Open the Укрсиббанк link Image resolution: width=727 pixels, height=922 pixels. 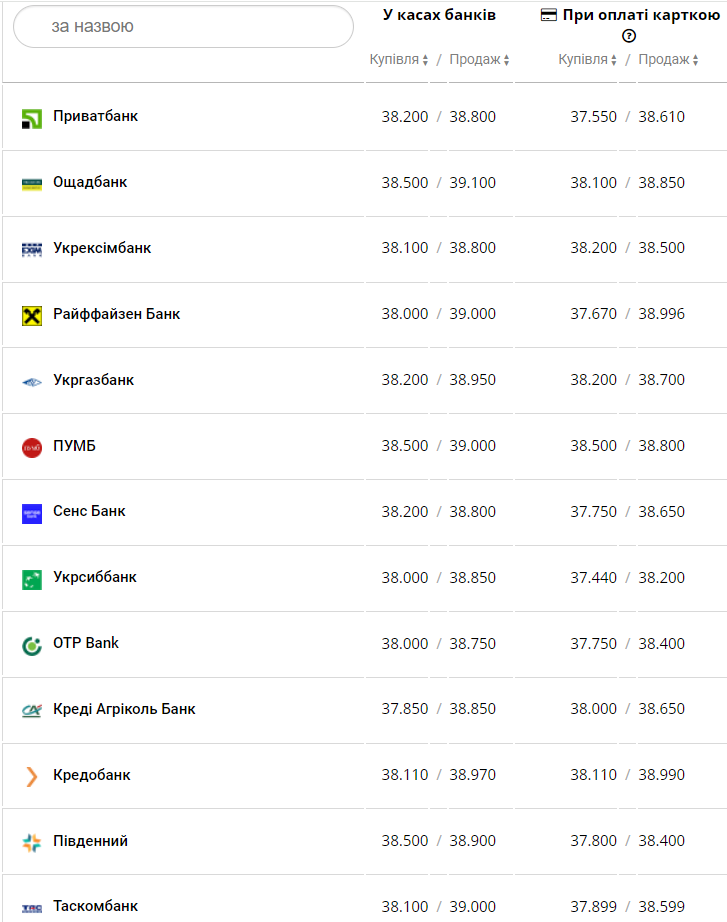tap(95, 577)
